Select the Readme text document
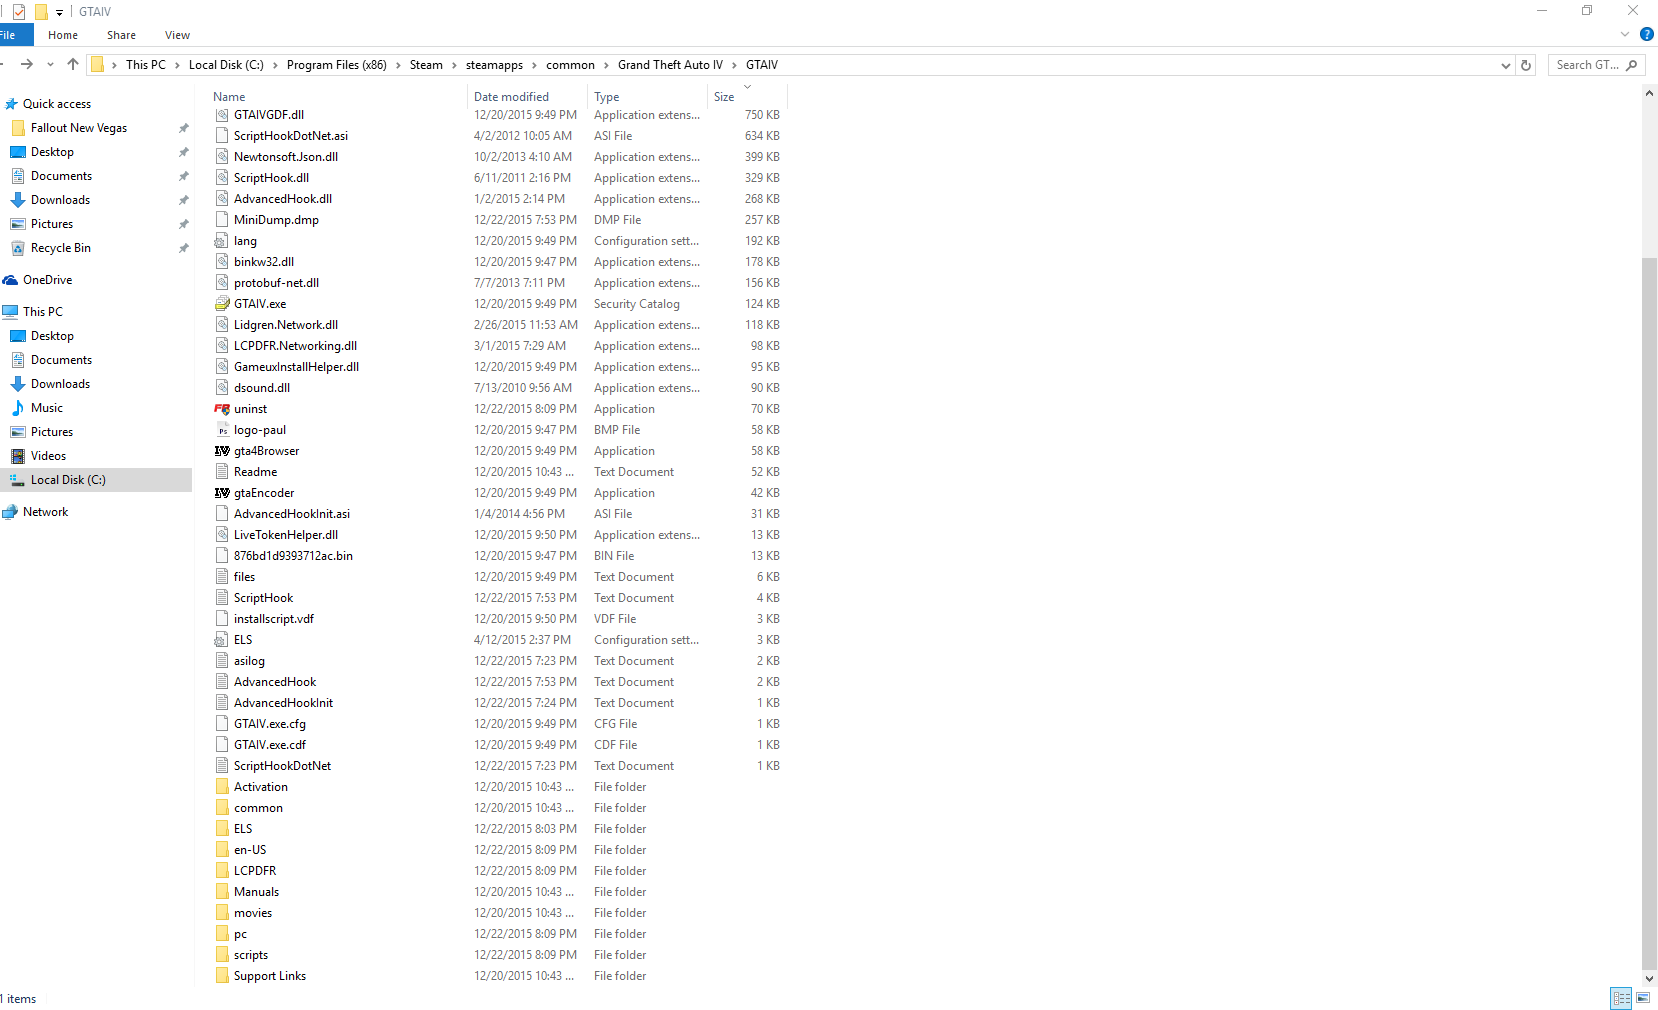The height and width of the screenshot is (1010, 1658). [x=256, y=472]
